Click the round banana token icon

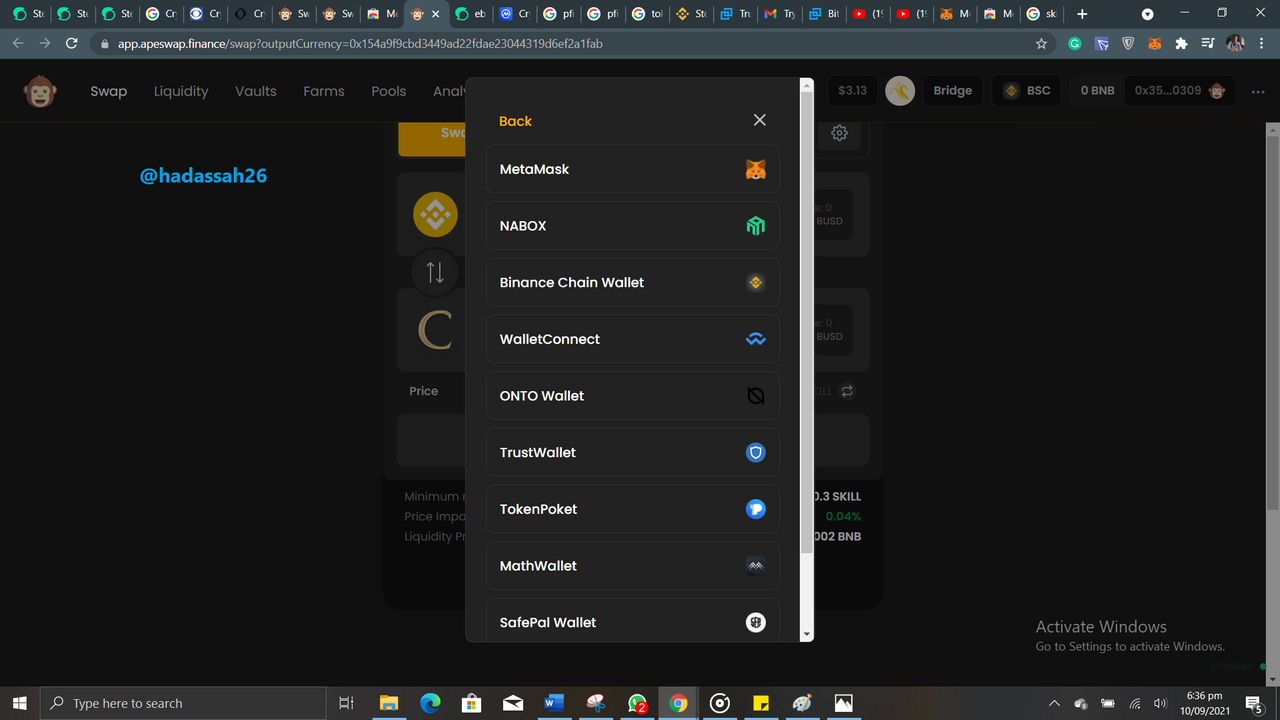click(900, 91)
